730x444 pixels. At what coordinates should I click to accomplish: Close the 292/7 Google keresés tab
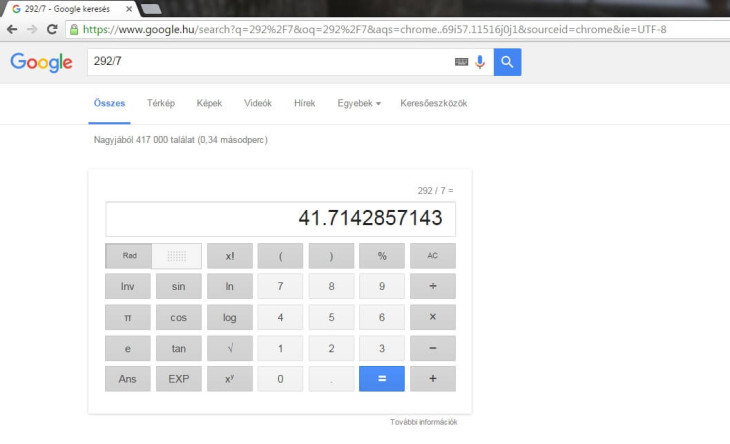[x=129, y=9]
